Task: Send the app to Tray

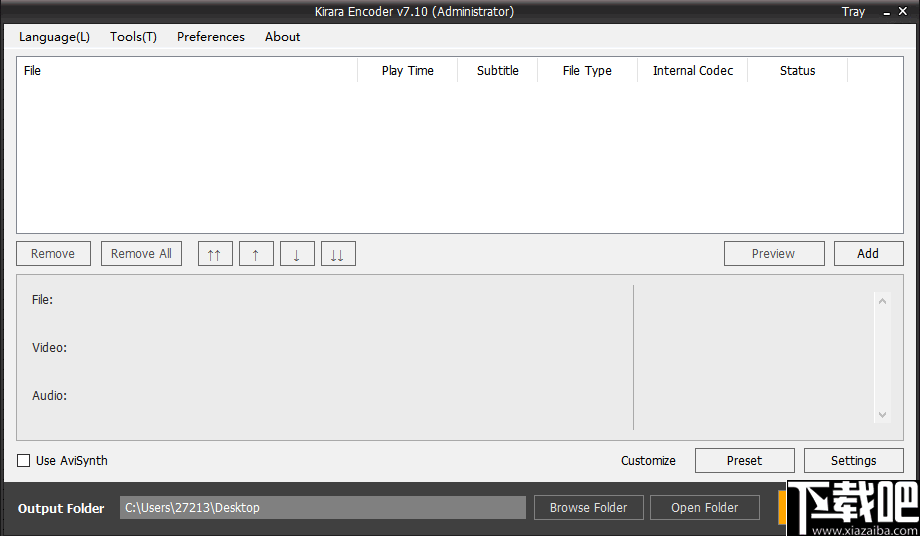Action: click(853, 12)
